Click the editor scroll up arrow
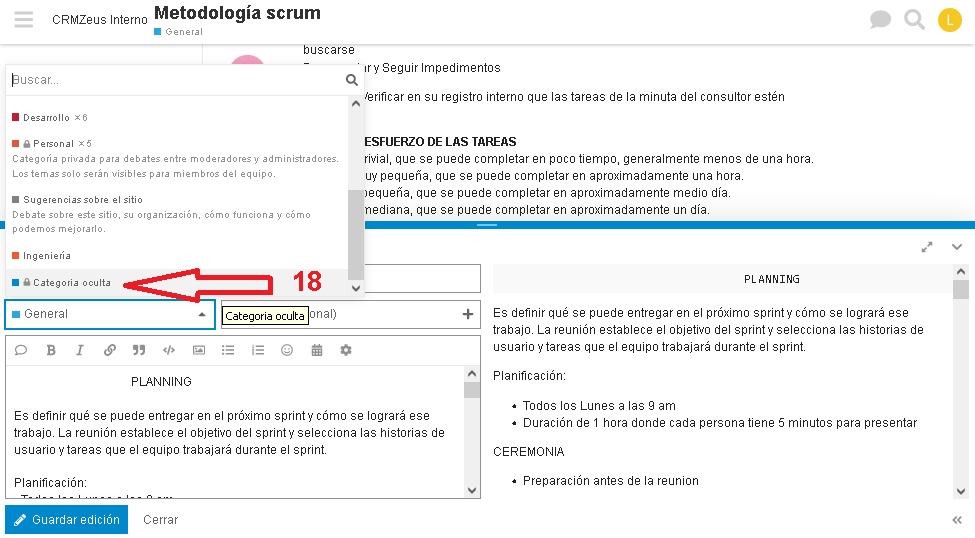This screenshot has width=975, height=538. (472, 374)
